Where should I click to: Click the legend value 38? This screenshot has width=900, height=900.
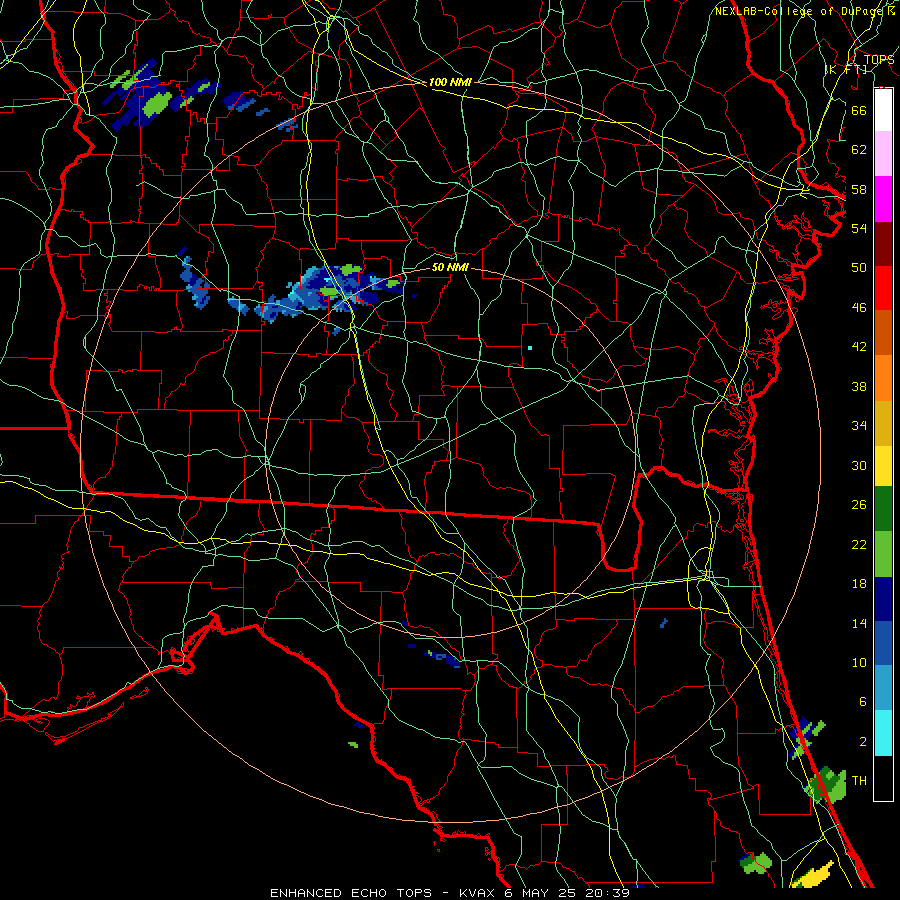tap(859, 386)
